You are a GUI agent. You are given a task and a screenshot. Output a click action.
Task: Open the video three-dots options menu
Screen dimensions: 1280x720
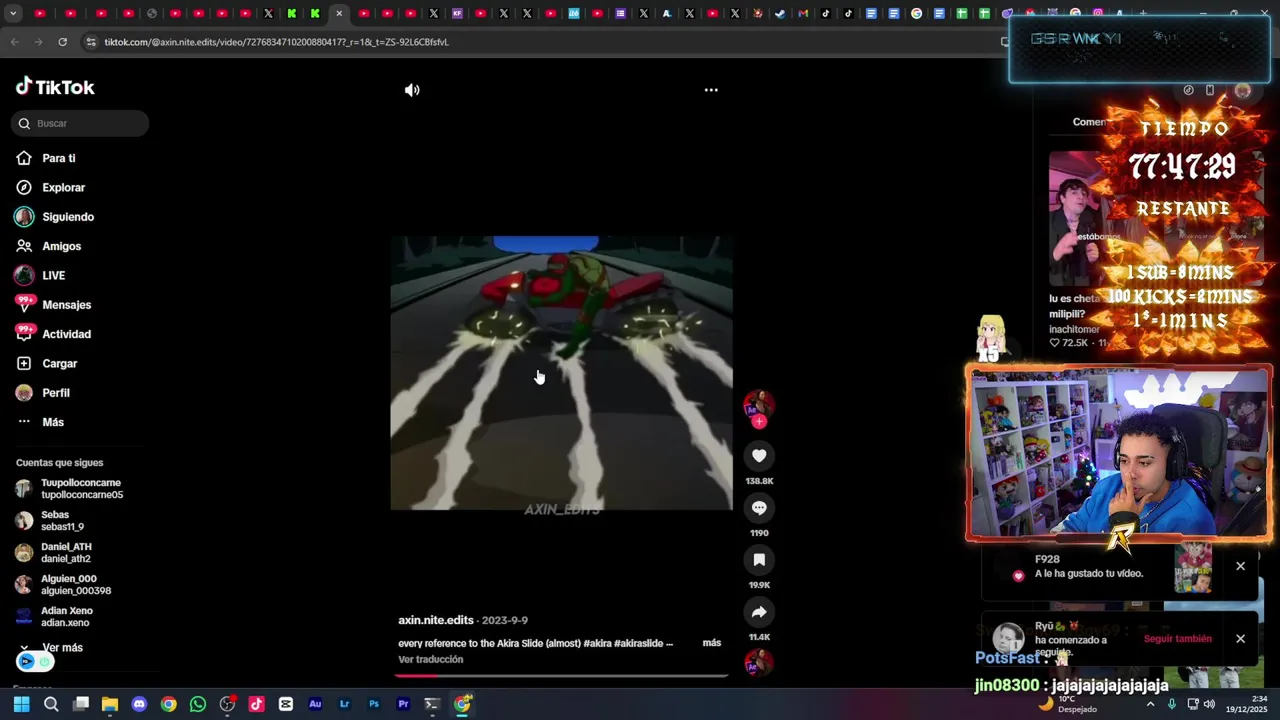click(x=711, y=90)
